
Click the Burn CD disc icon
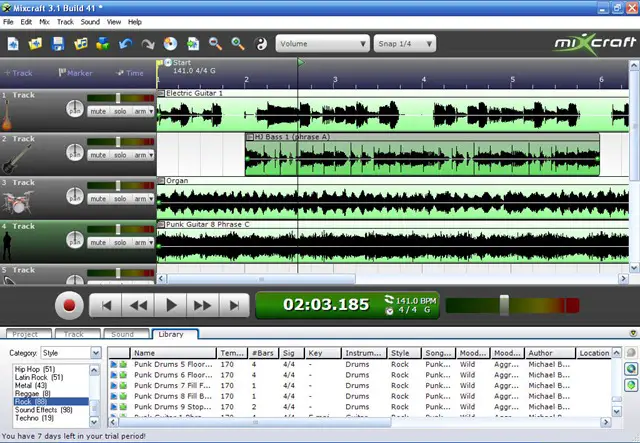tap(170, 43)
